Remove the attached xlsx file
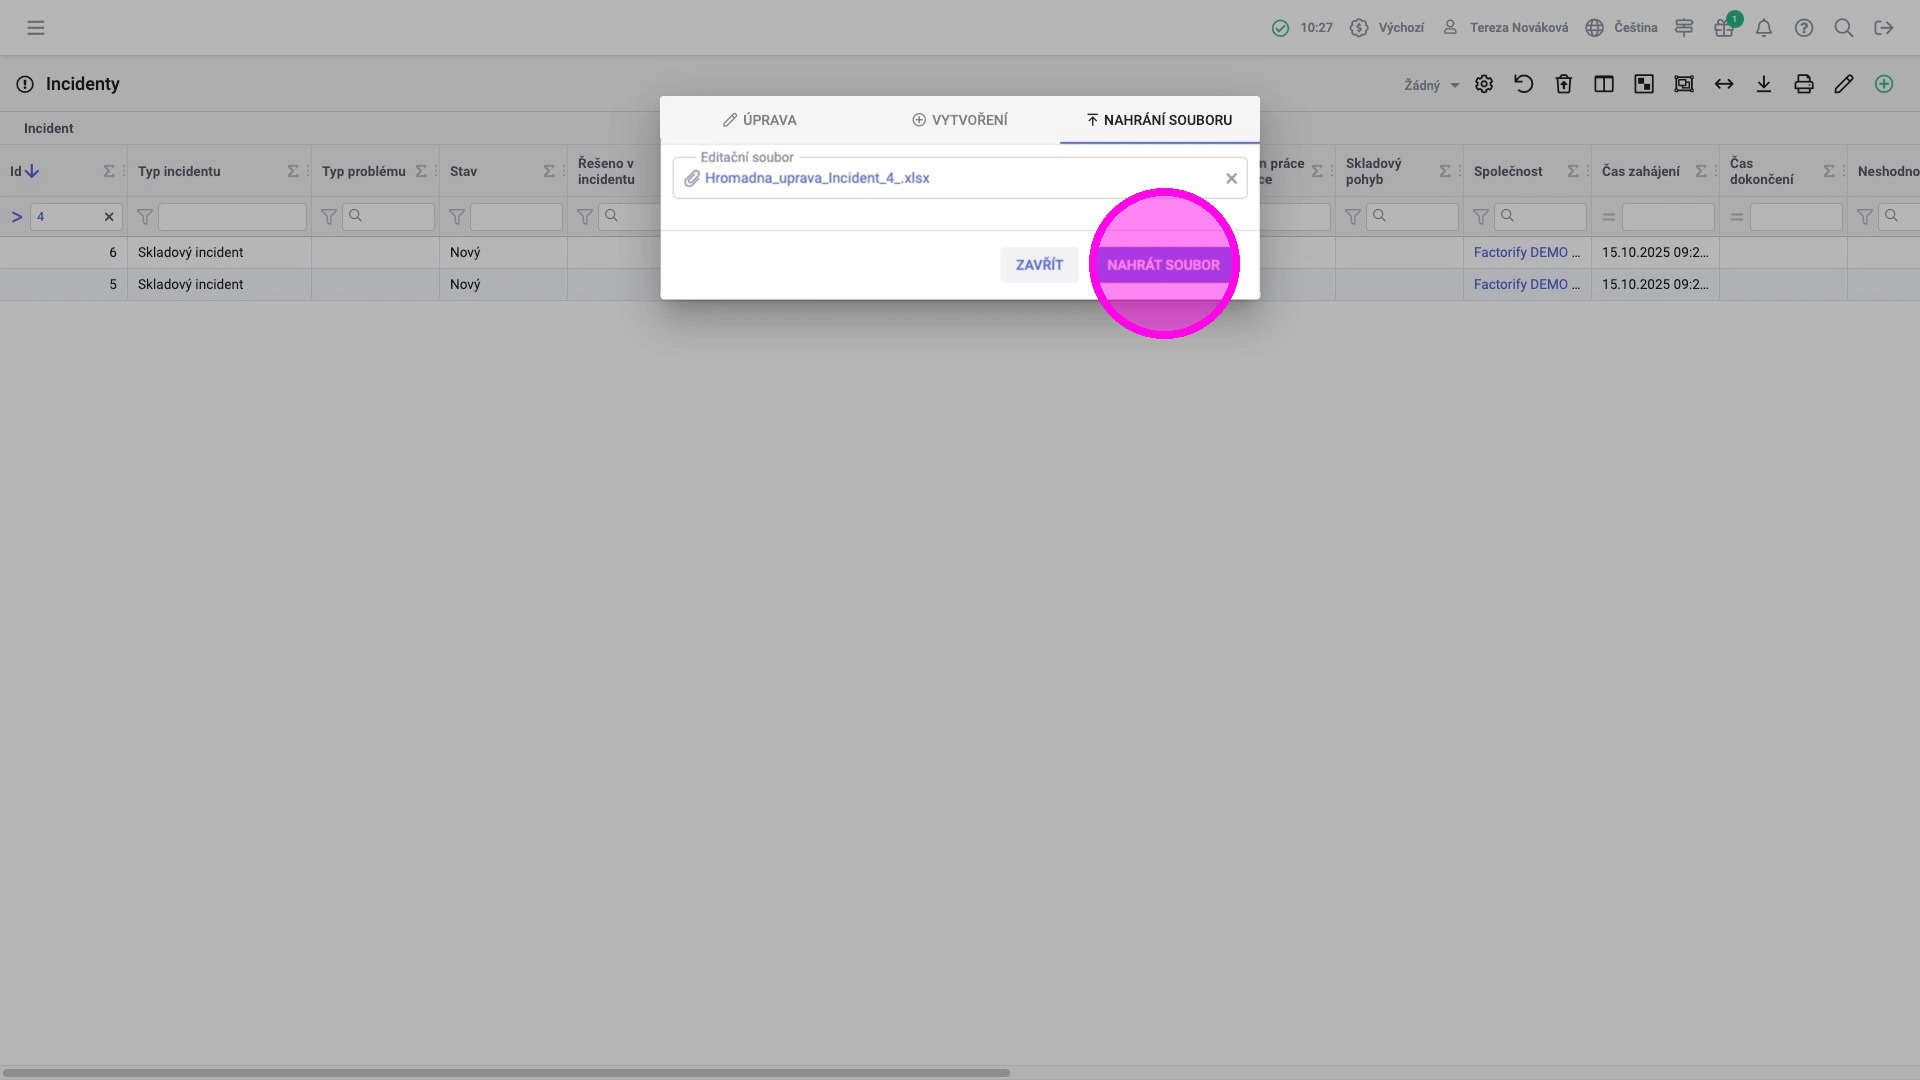 [x=1231, y=178]
